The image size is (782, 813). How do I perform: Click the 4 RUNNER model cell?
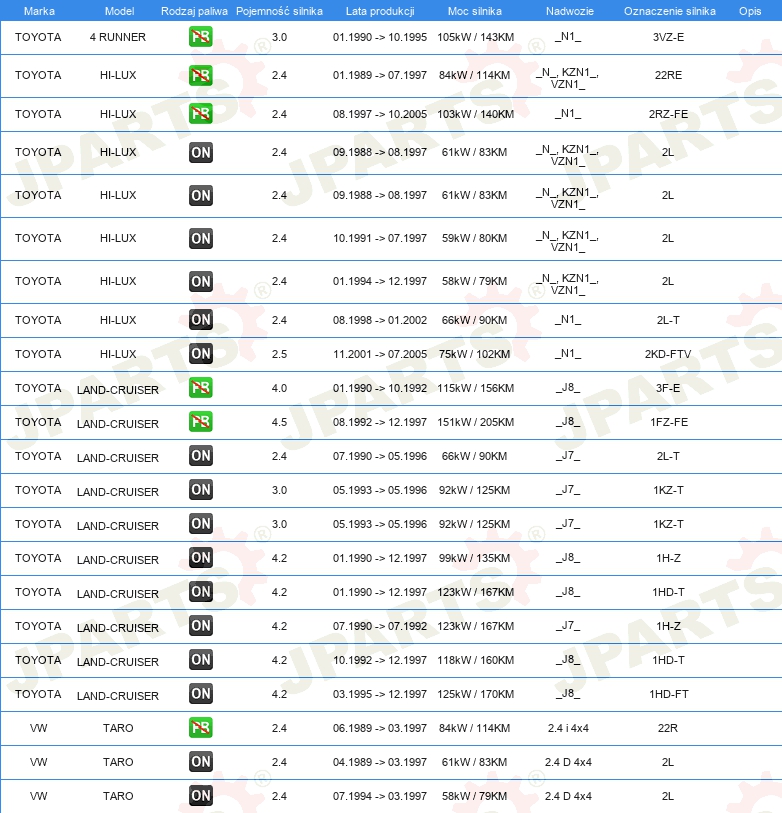click(x=117, y=37)
